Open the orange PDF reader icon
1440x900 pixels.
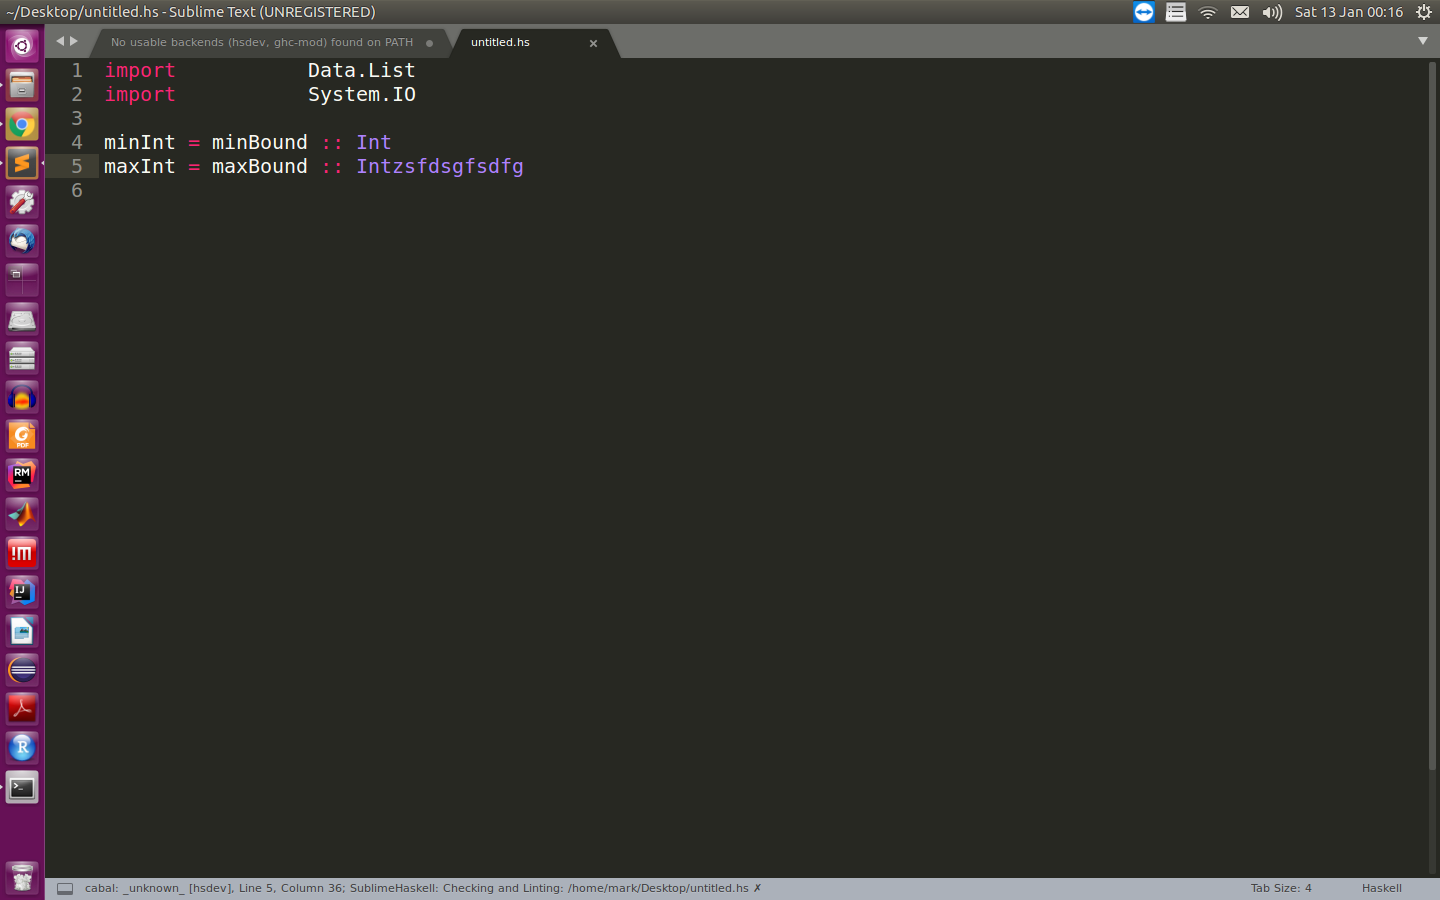tap(22, 436)
